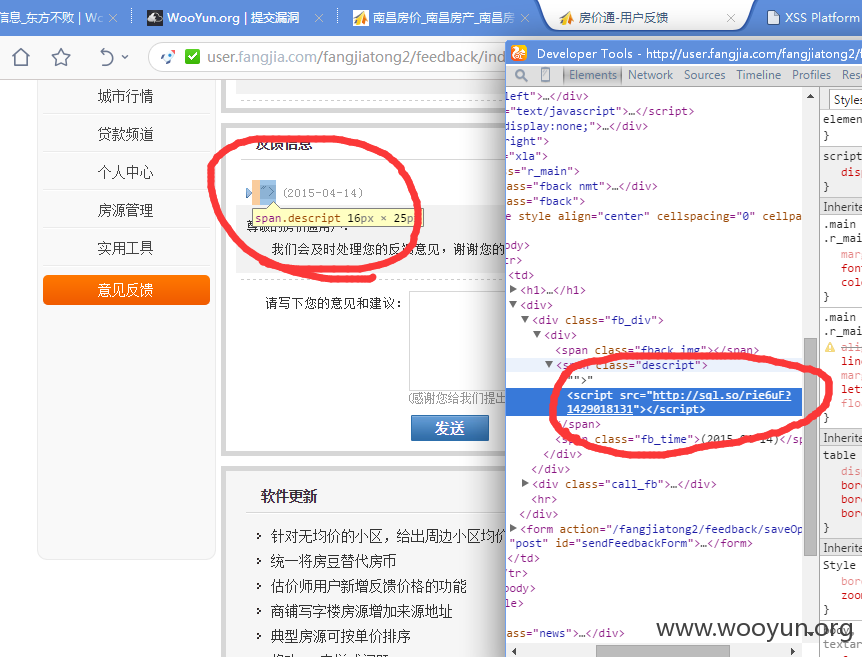Click DevTools search magnifier icon

click(521, 75)
